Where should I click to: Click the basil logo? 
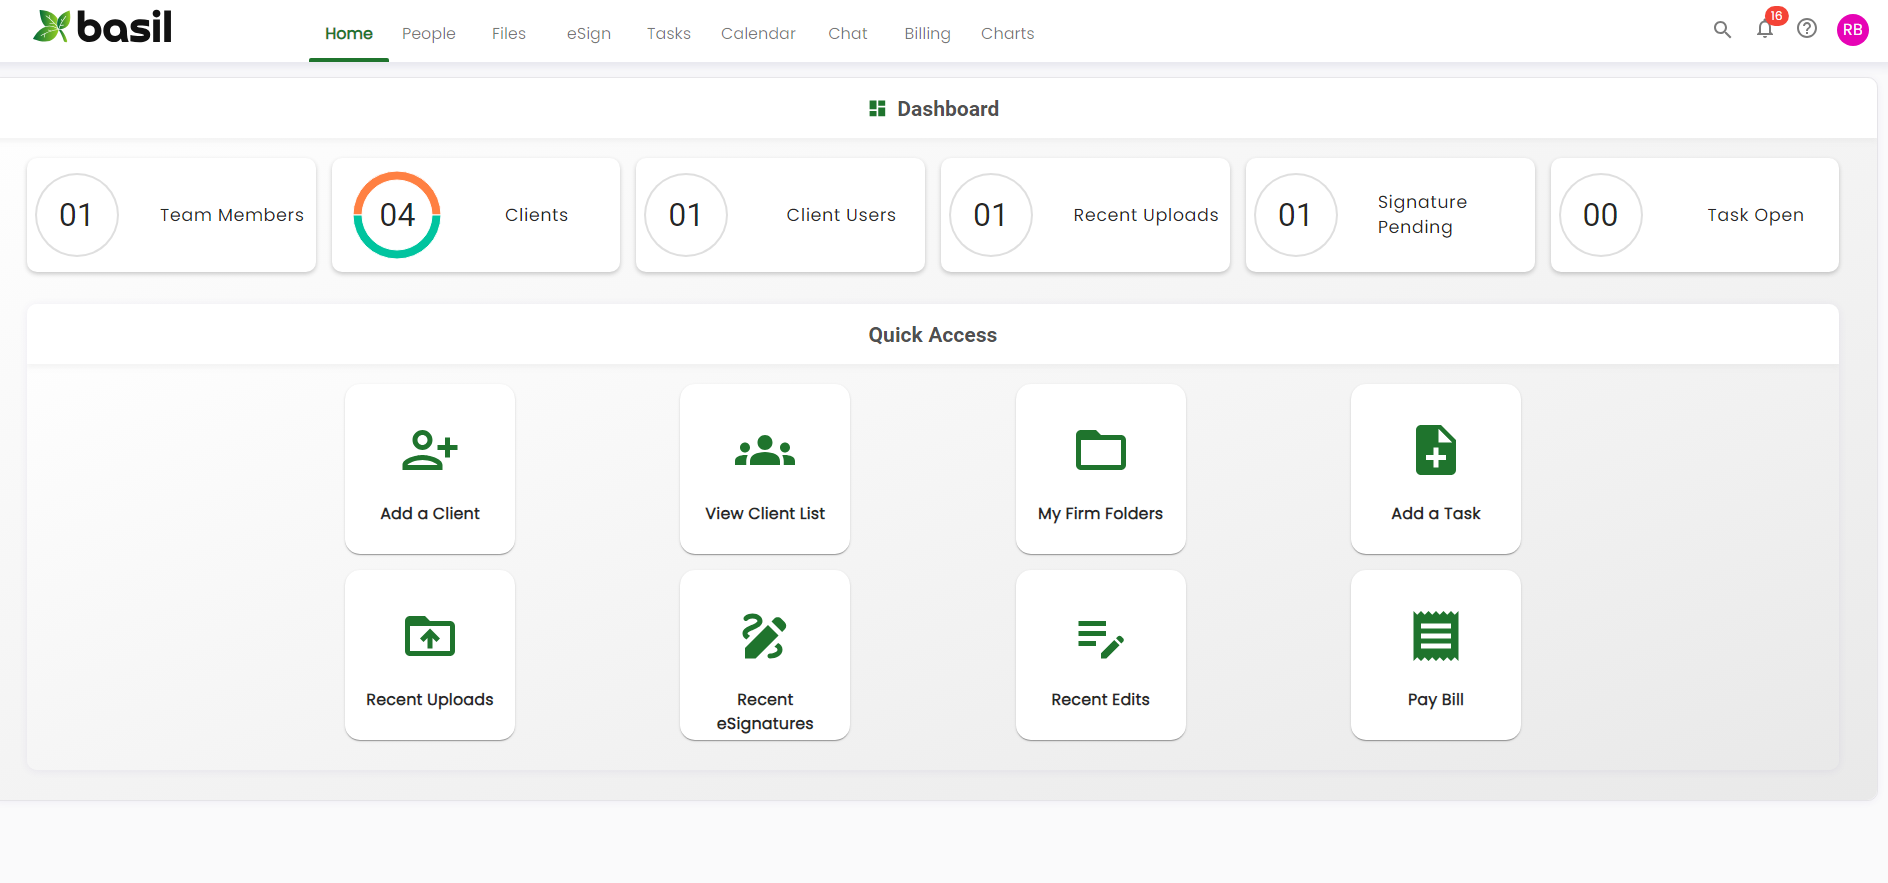[103, 27]
